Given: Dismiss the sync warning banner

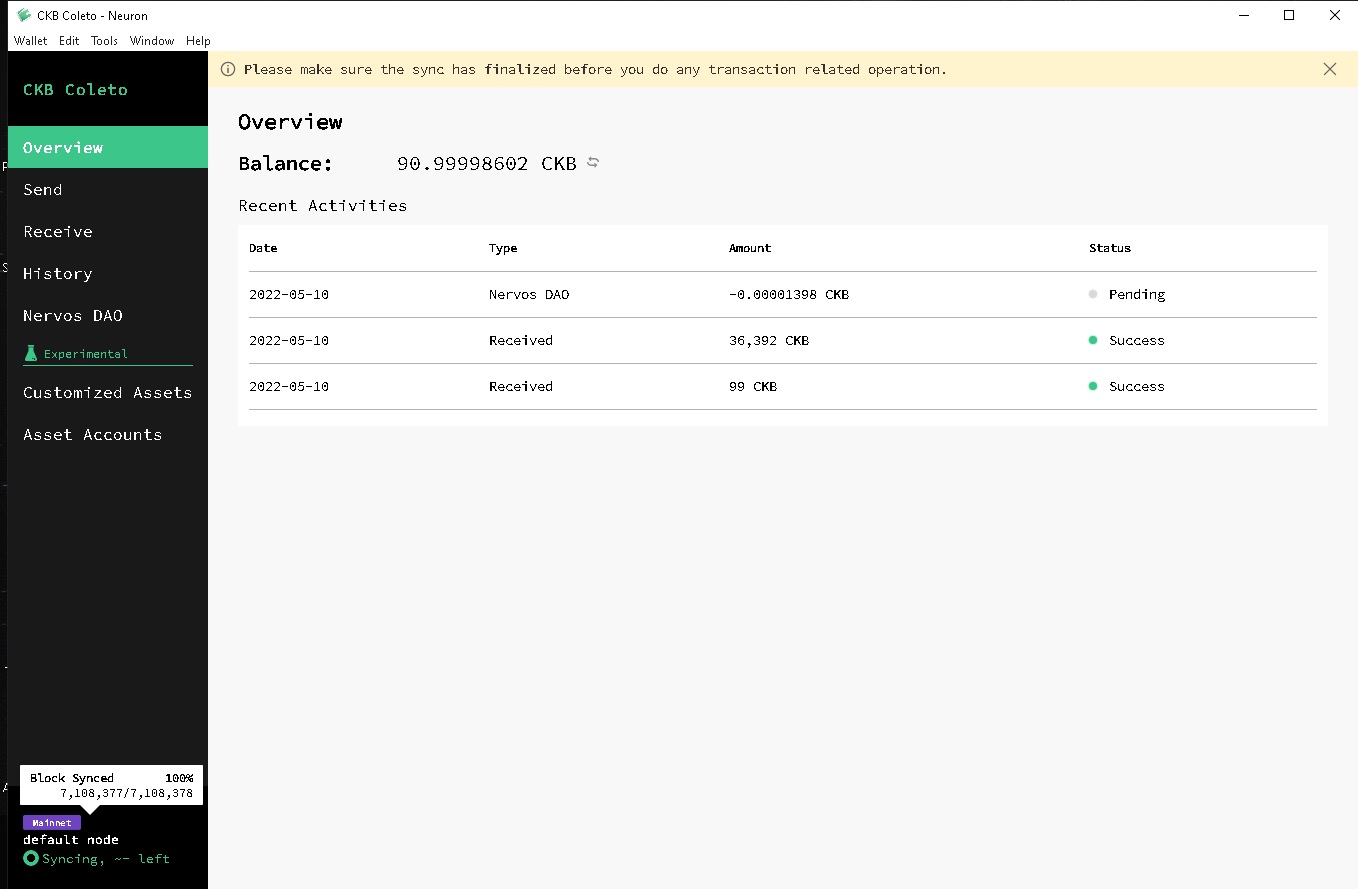Looking at the screenshot, I should (x=1330, y=69).
